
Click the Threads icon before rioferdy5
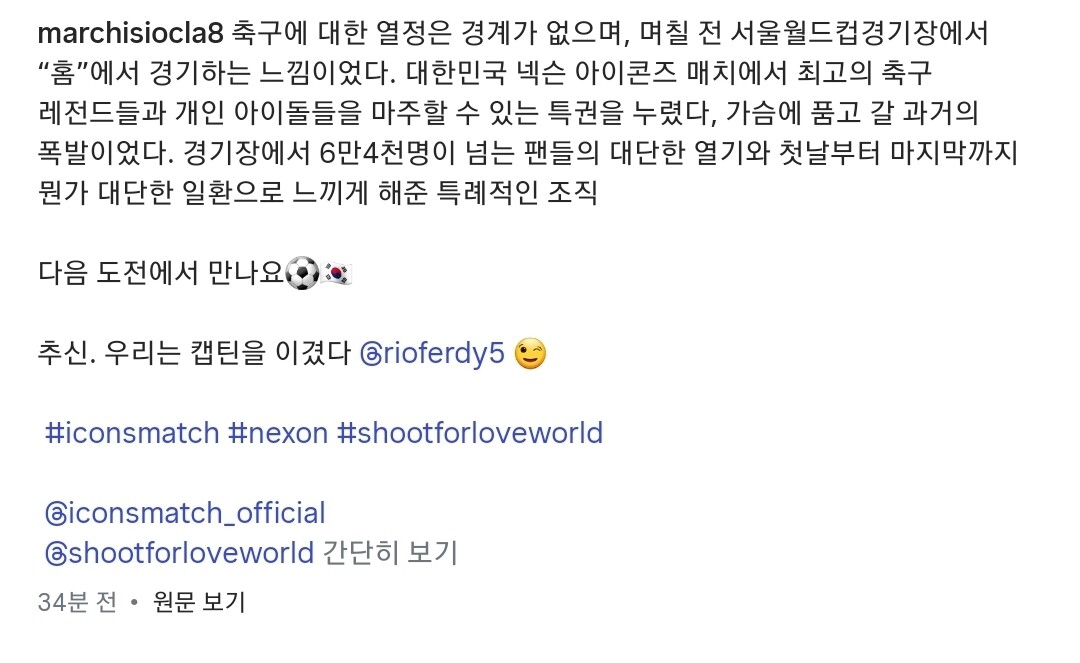(x=371, y=355)
